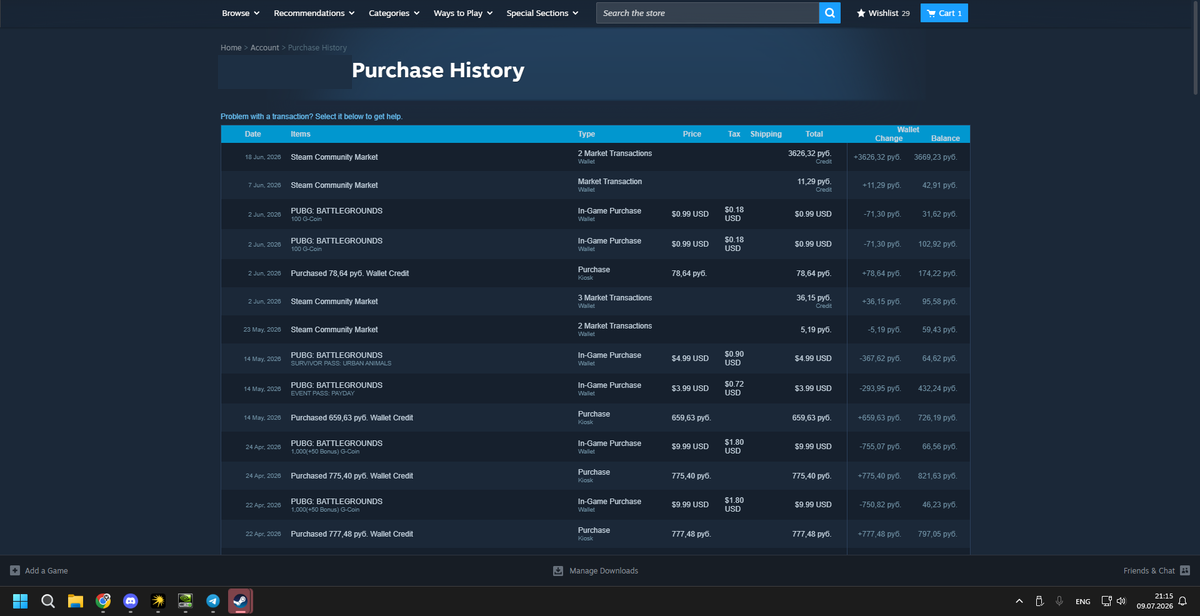Select the 18 Jun Steam Community Market transaction
Viewport: 1200px width, 616px height.
(x=595, y=157)
